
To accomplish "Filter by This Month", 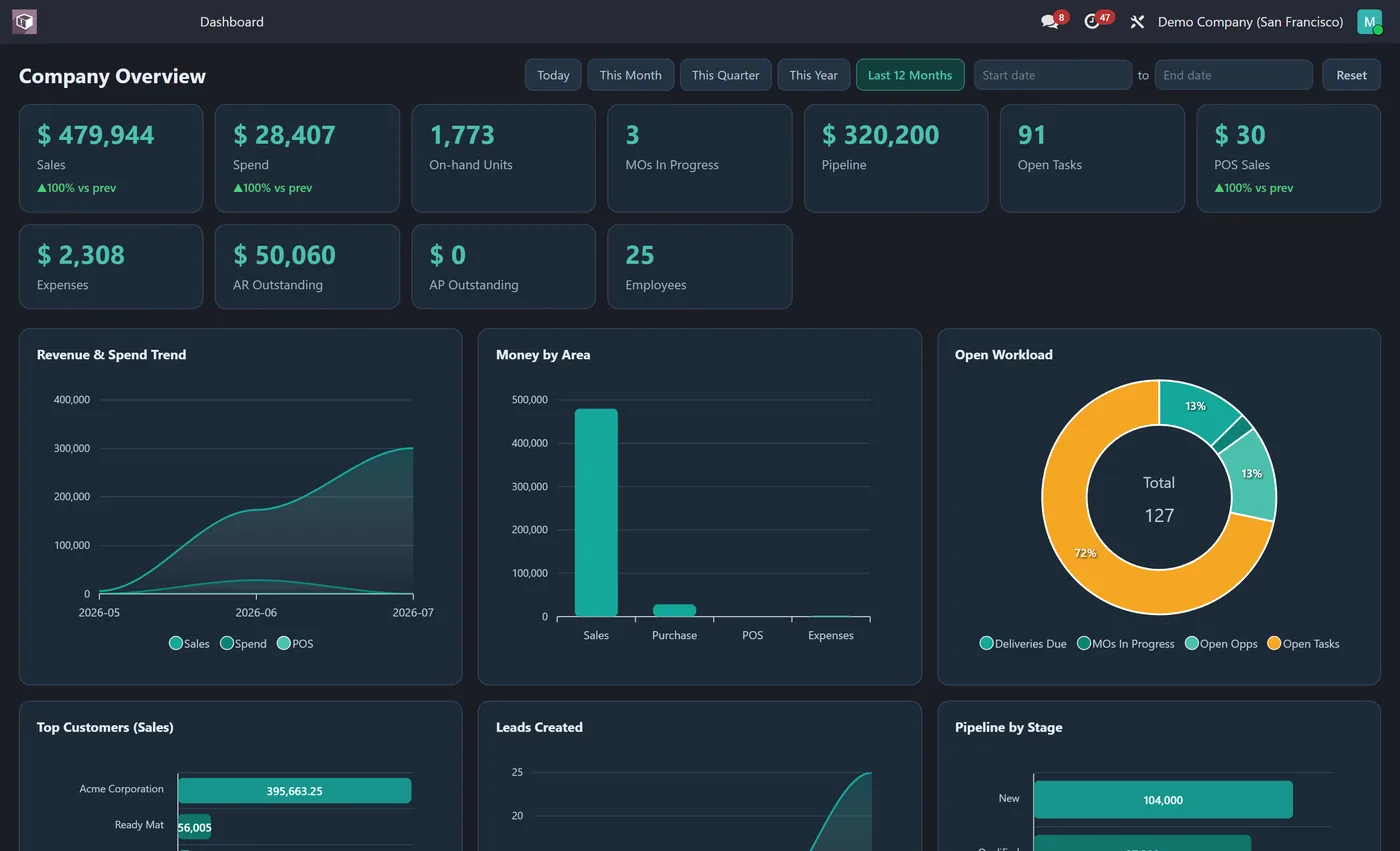I will pyautogui.click(x=630, y=75).
